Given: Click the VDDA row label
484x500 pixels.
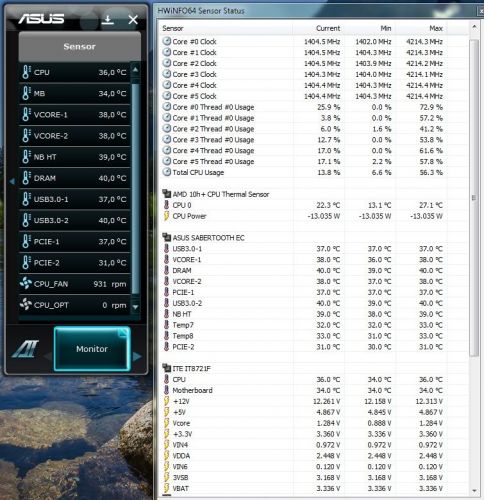Looking at the screenshot, I should [181, 456].
